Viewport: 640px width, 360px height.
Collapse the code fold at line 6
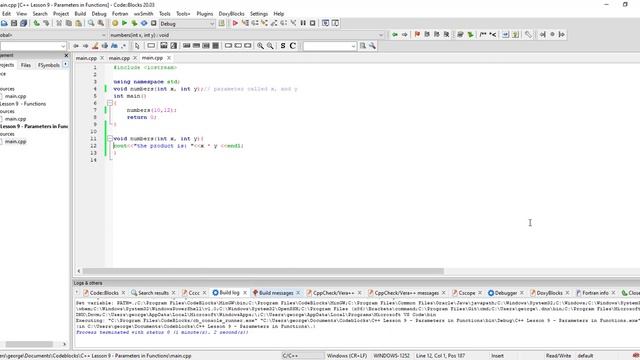(110, 103)
